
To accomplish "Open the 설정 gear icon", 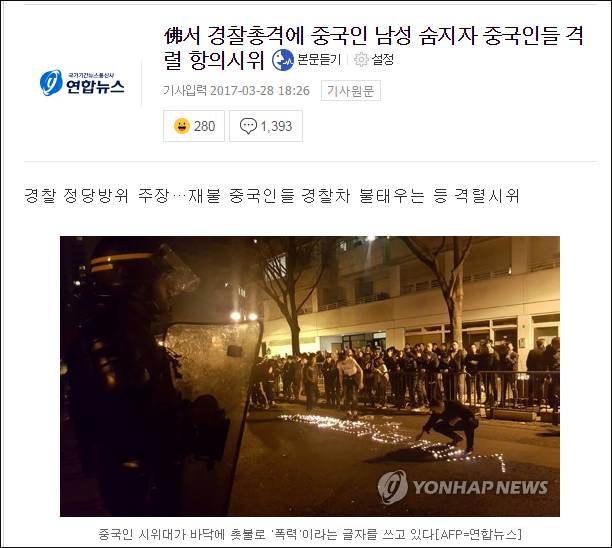I will click(361, 60).
